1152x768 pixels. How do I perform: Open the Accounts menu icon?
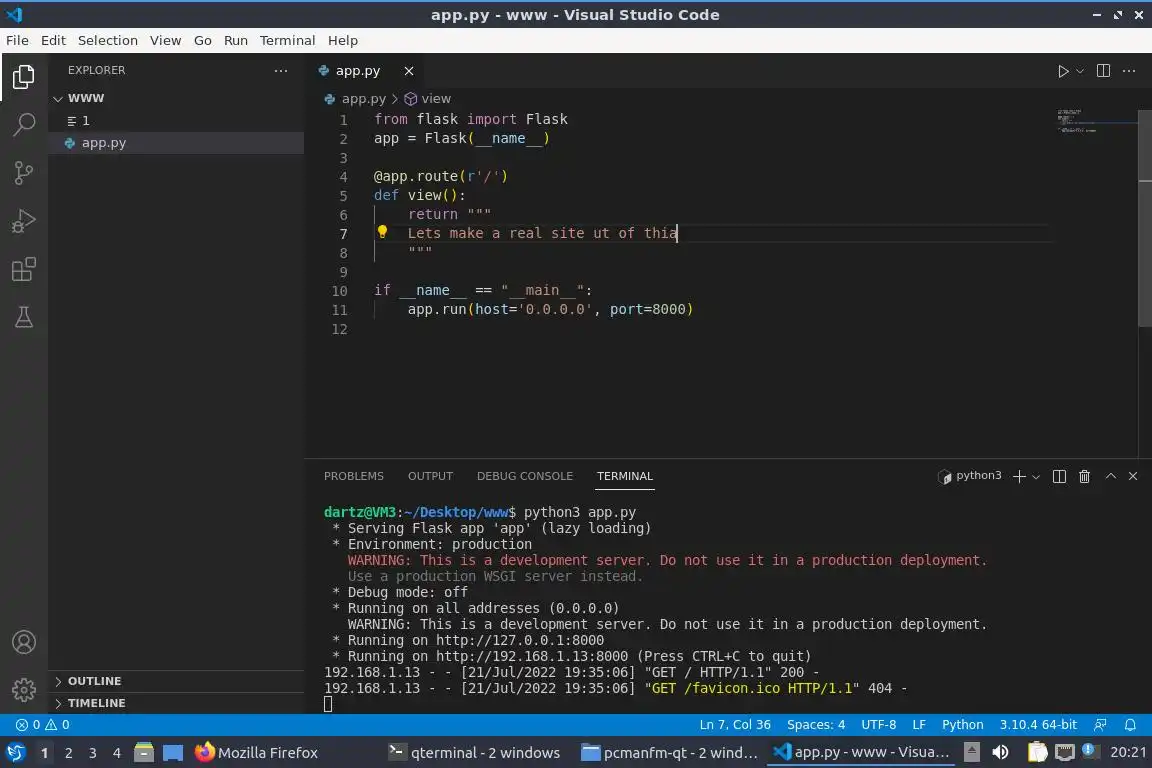(x=24, y=642)
